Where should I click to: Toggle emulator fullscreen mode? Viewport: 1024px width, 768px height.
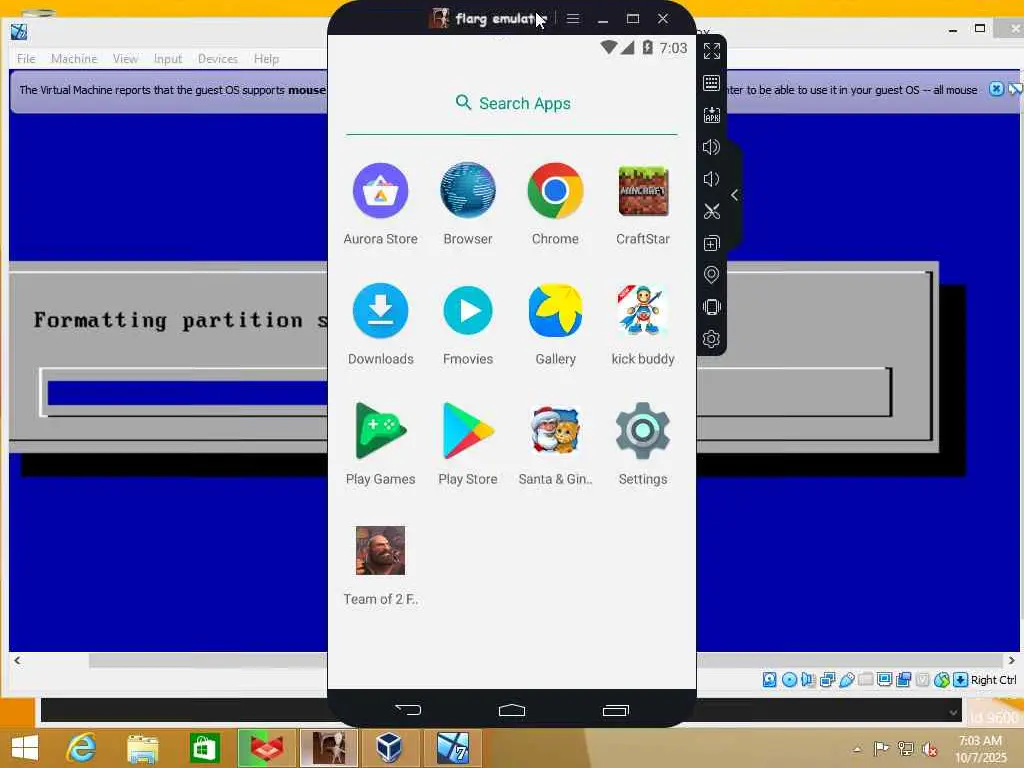pos(712,51)
